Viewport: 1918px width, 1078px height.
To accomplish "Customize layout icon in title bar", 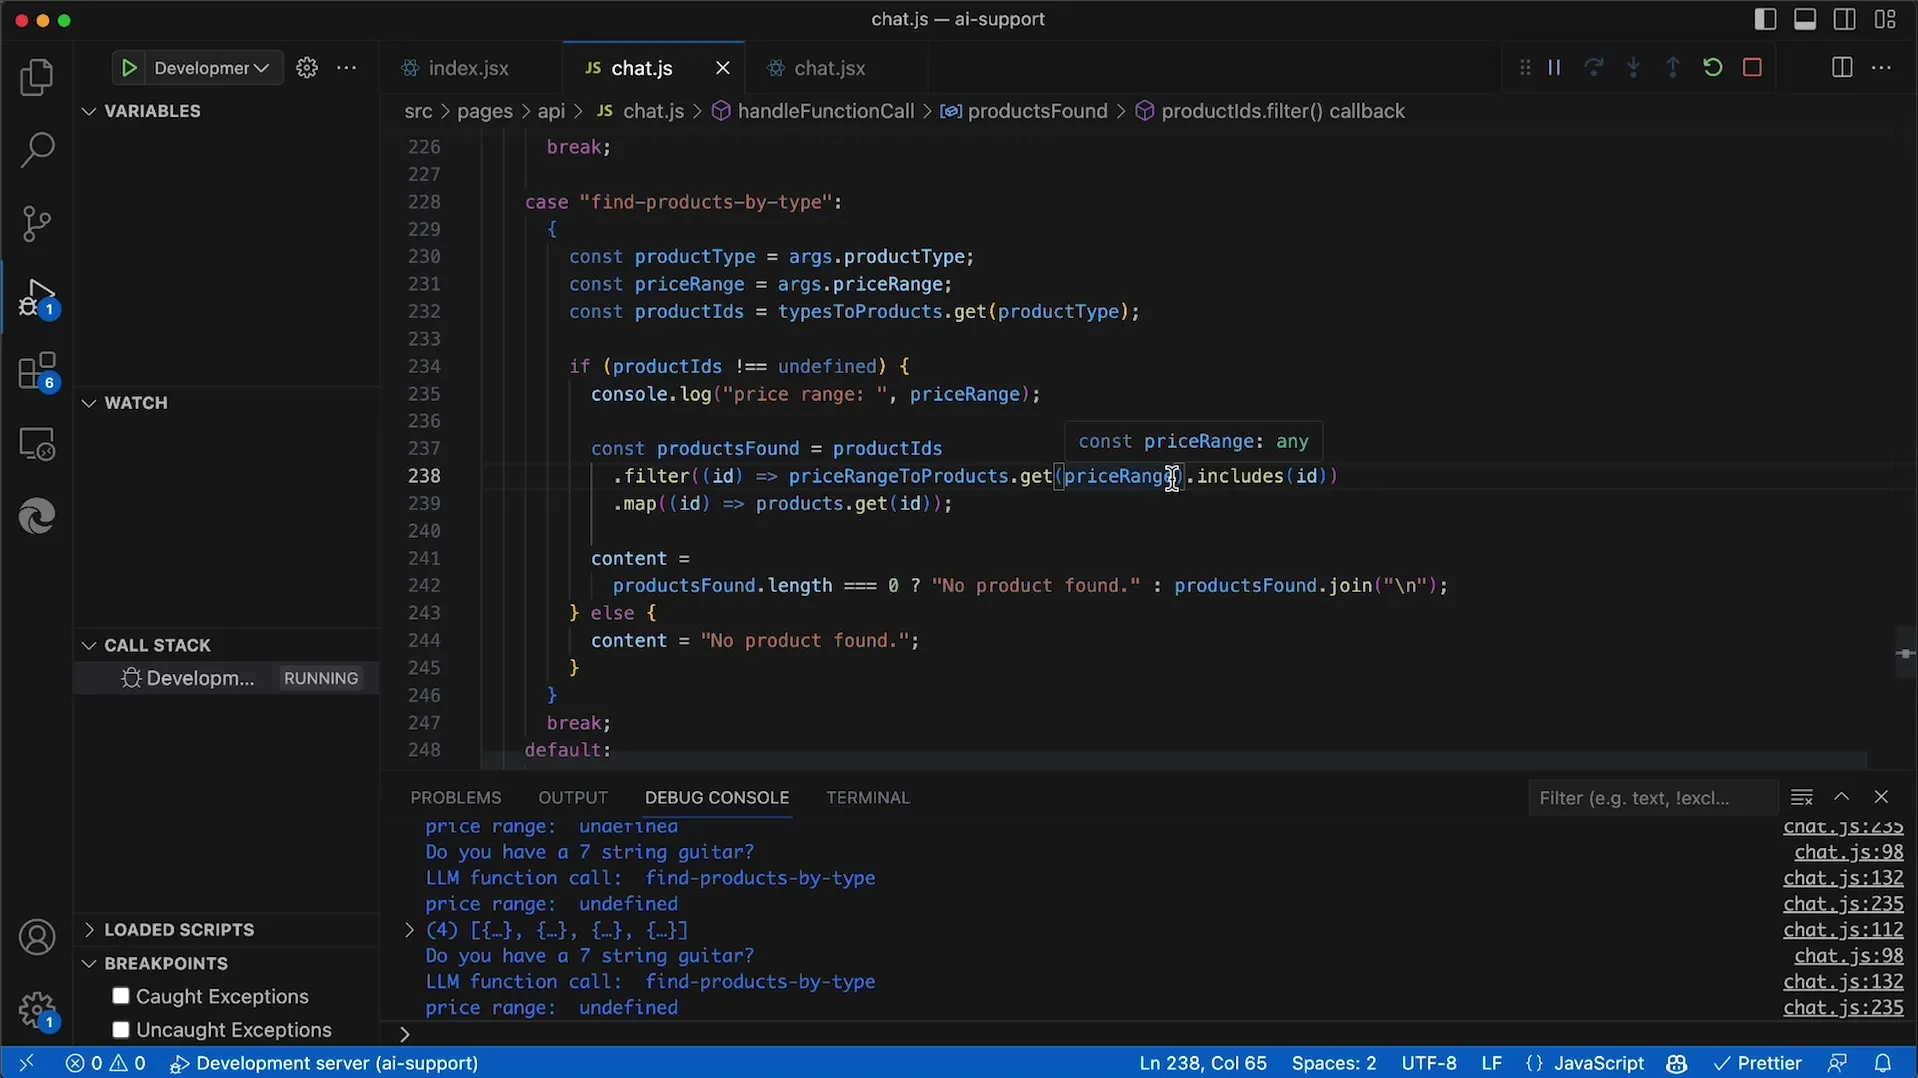I will [x=1885, y=19].
